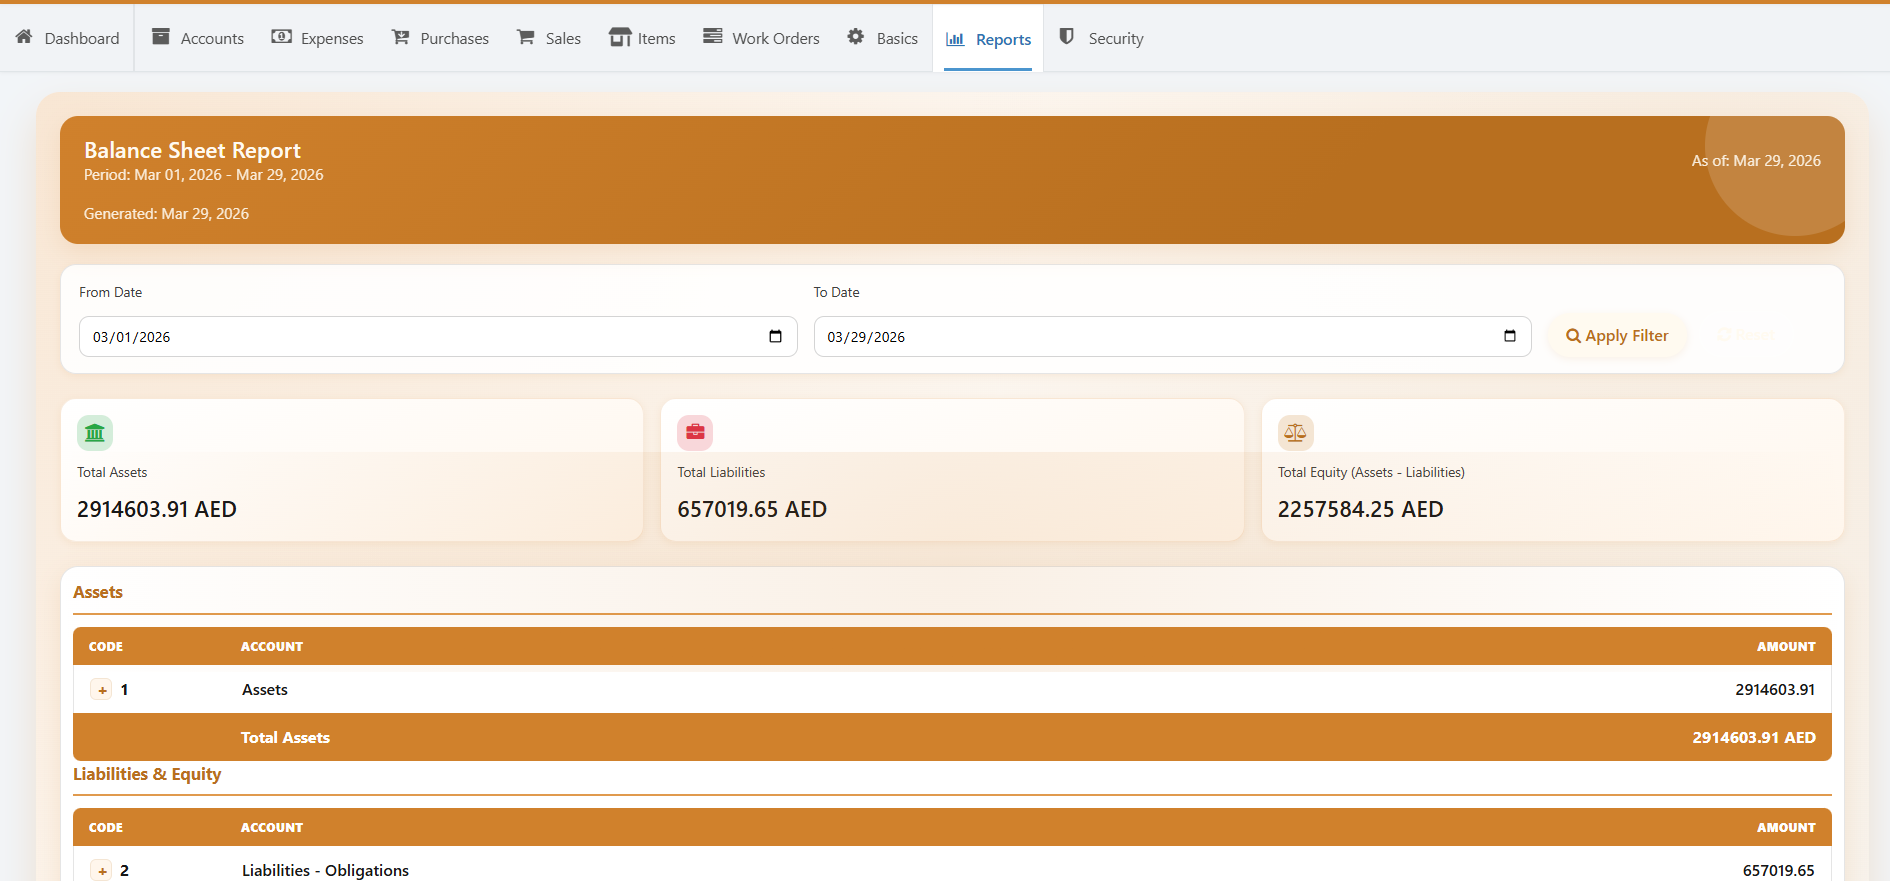Viewport: 1890px width, 881px height.
Task: Open the From Date calendar picker
Action: click(775, 337)
